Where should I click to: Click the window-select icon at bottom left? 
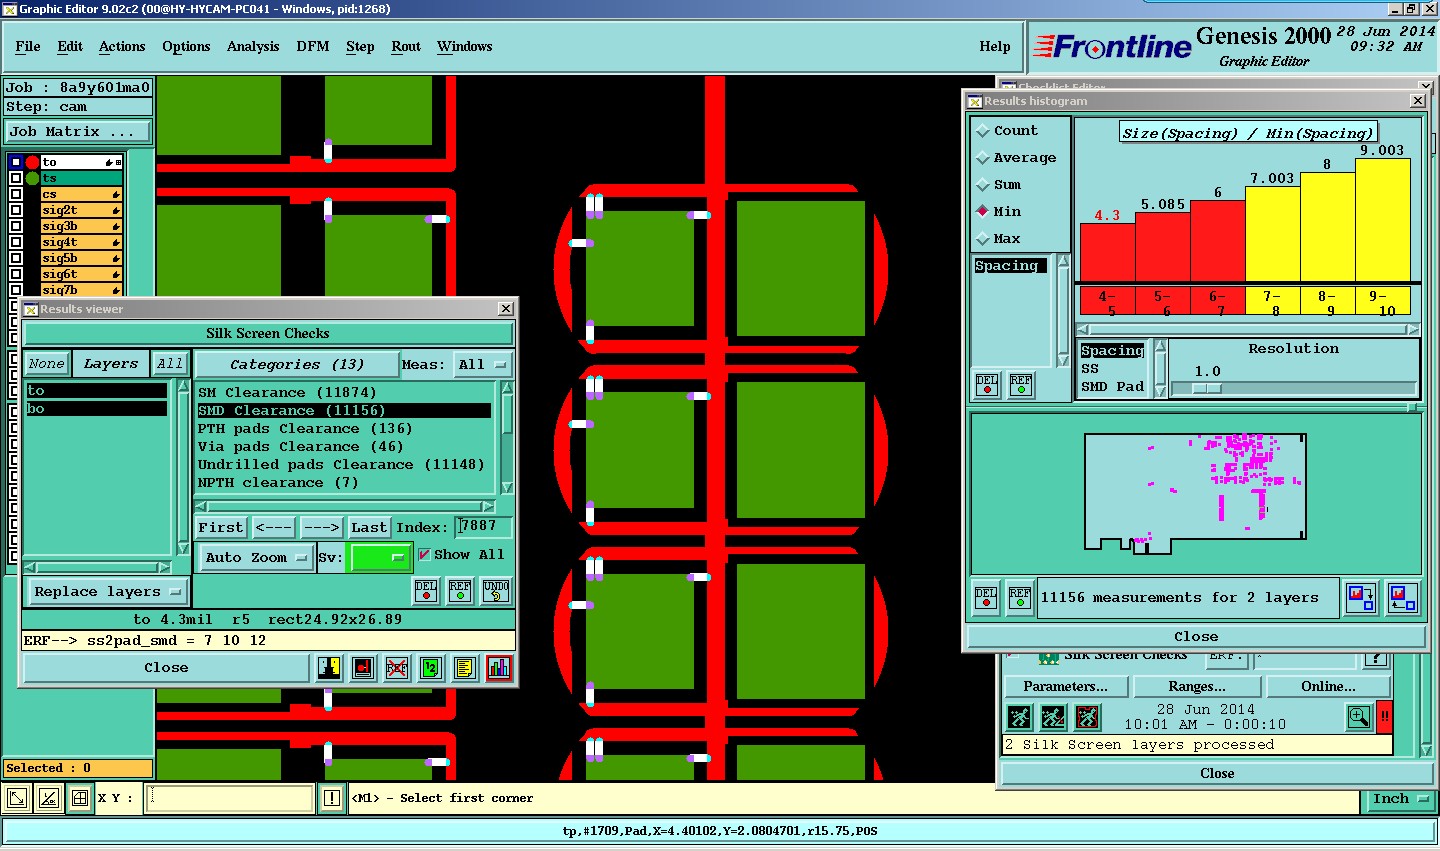[17, 798]
